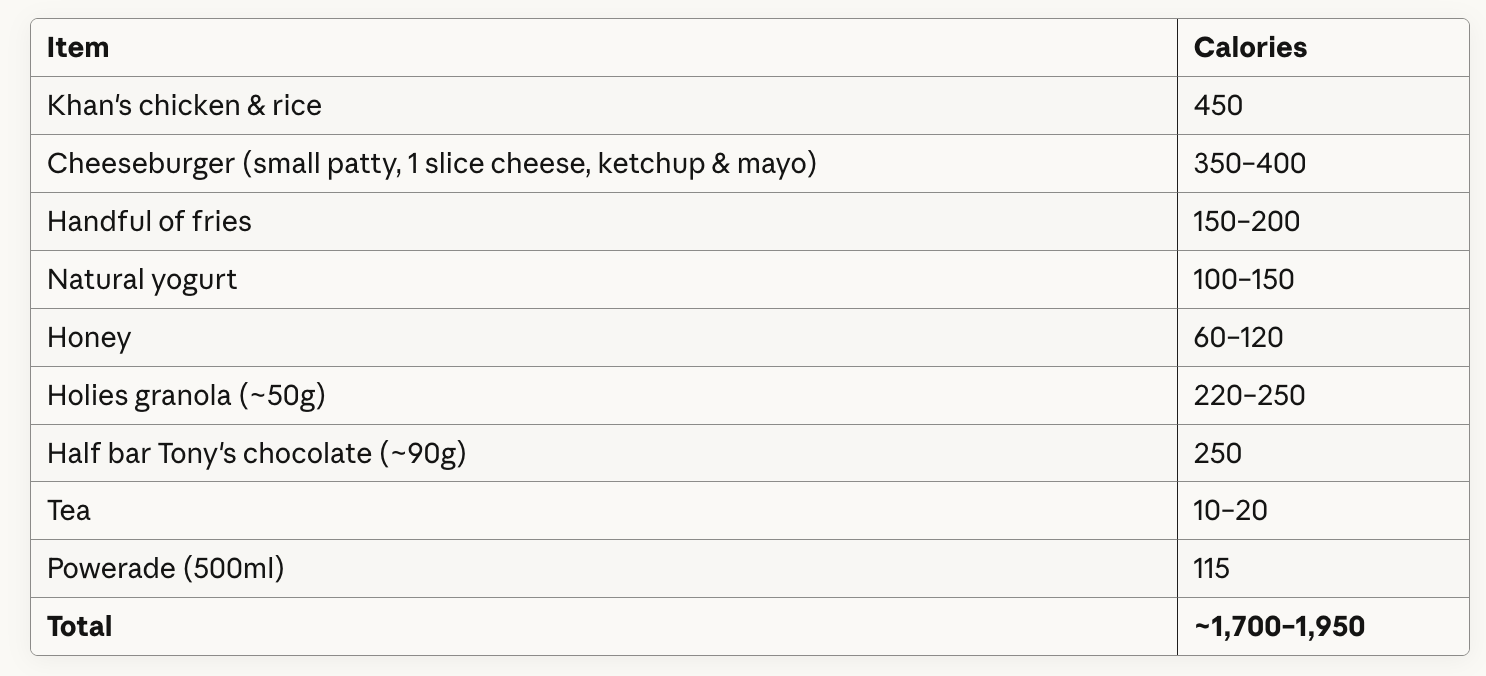Select the "Handful of fries" cell
The width and height of the screenshot is (1486, 676).
click(x=150, y=221)
